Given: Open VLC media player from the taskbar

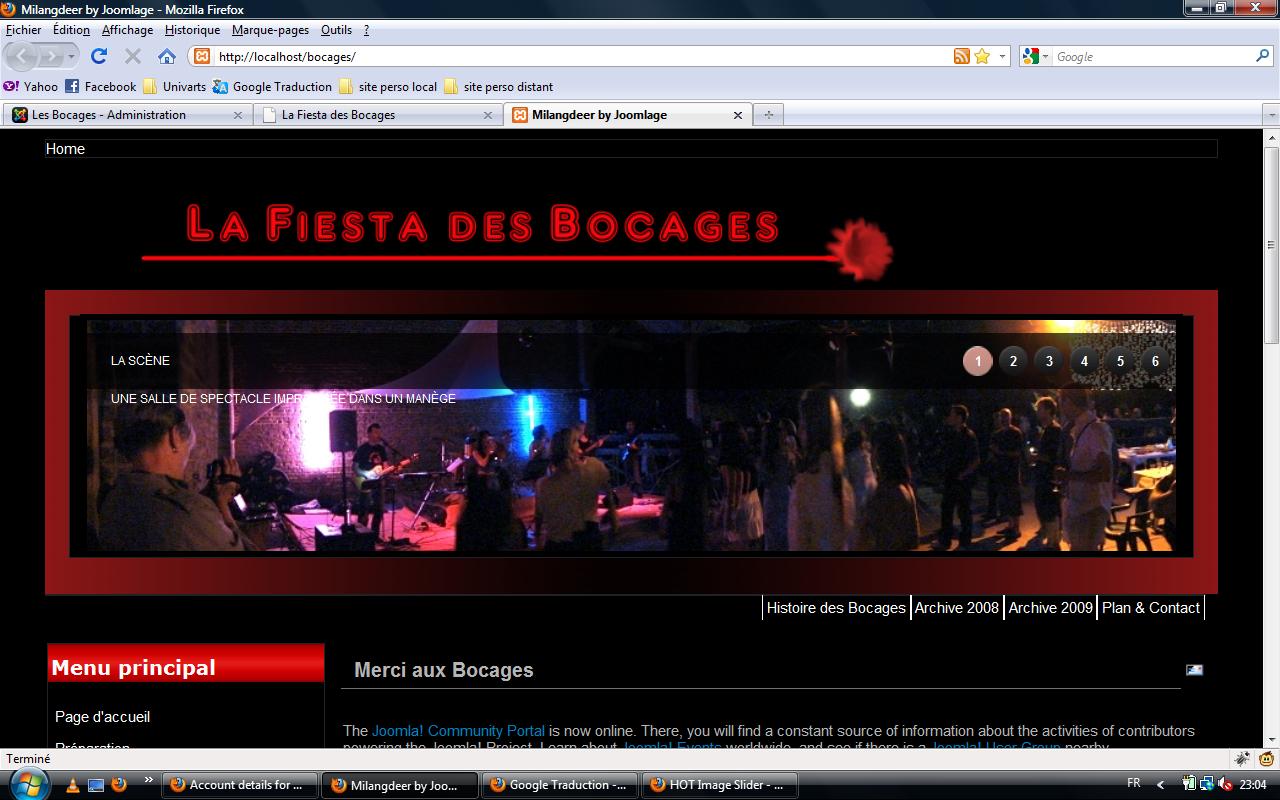Looking at the screenshot, I should tap(72, 785).
